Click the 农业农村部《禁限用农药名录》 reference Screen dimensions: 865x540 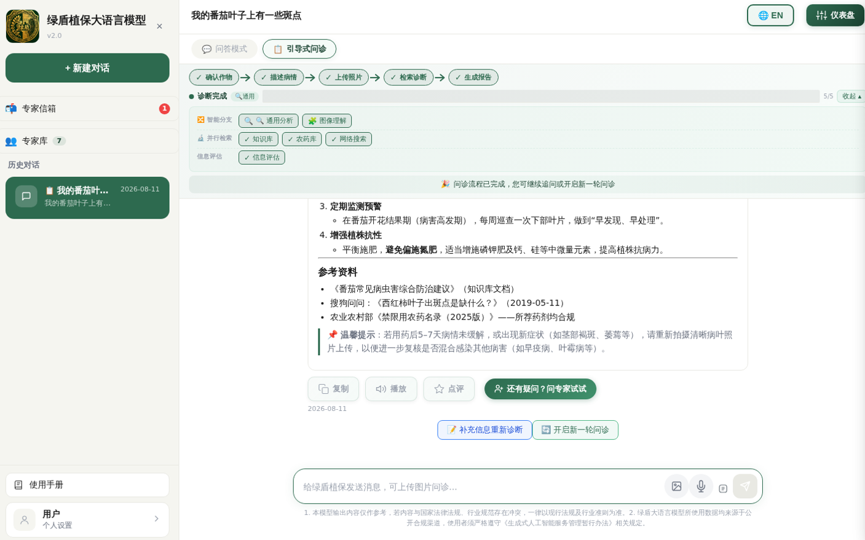[452, 317]
